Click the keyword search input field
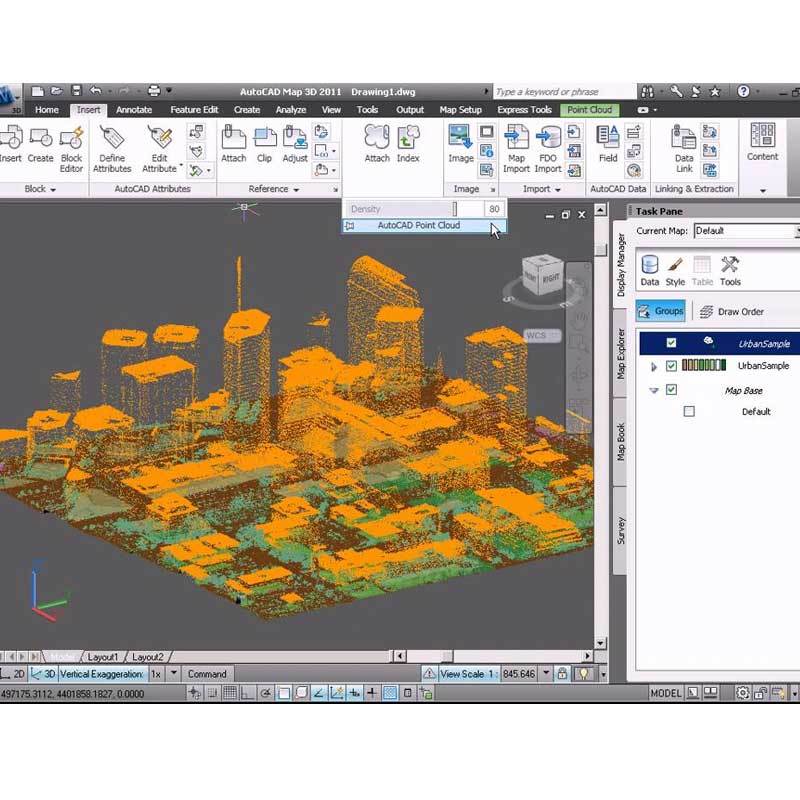The image size is (800, 800). (x=565, y=92)
